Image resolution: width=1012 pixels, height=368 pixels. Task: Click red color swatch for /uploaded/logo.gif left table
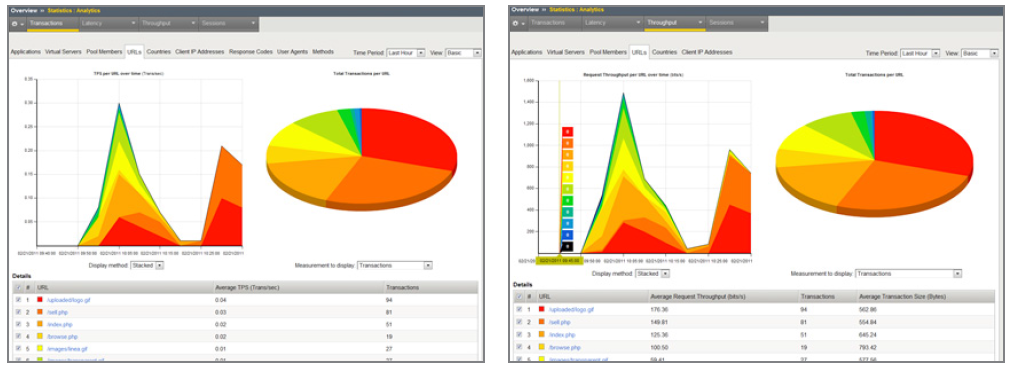coord(41,300)
